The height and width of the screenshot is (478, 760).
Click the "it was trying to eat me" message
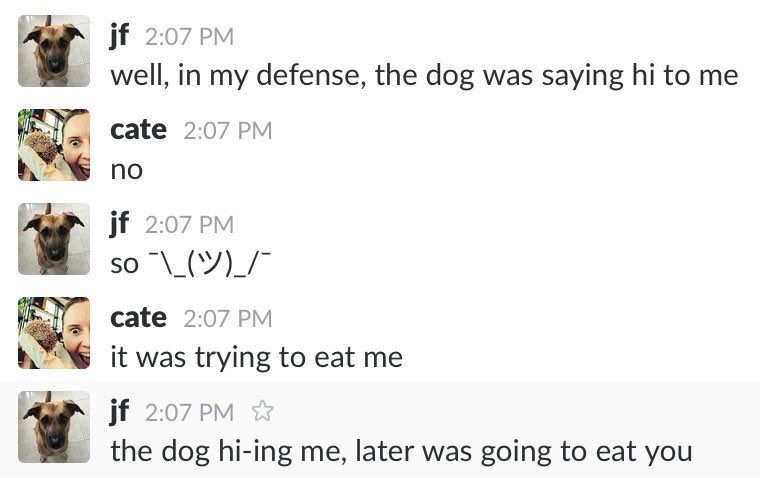click(x=256, y=357)
